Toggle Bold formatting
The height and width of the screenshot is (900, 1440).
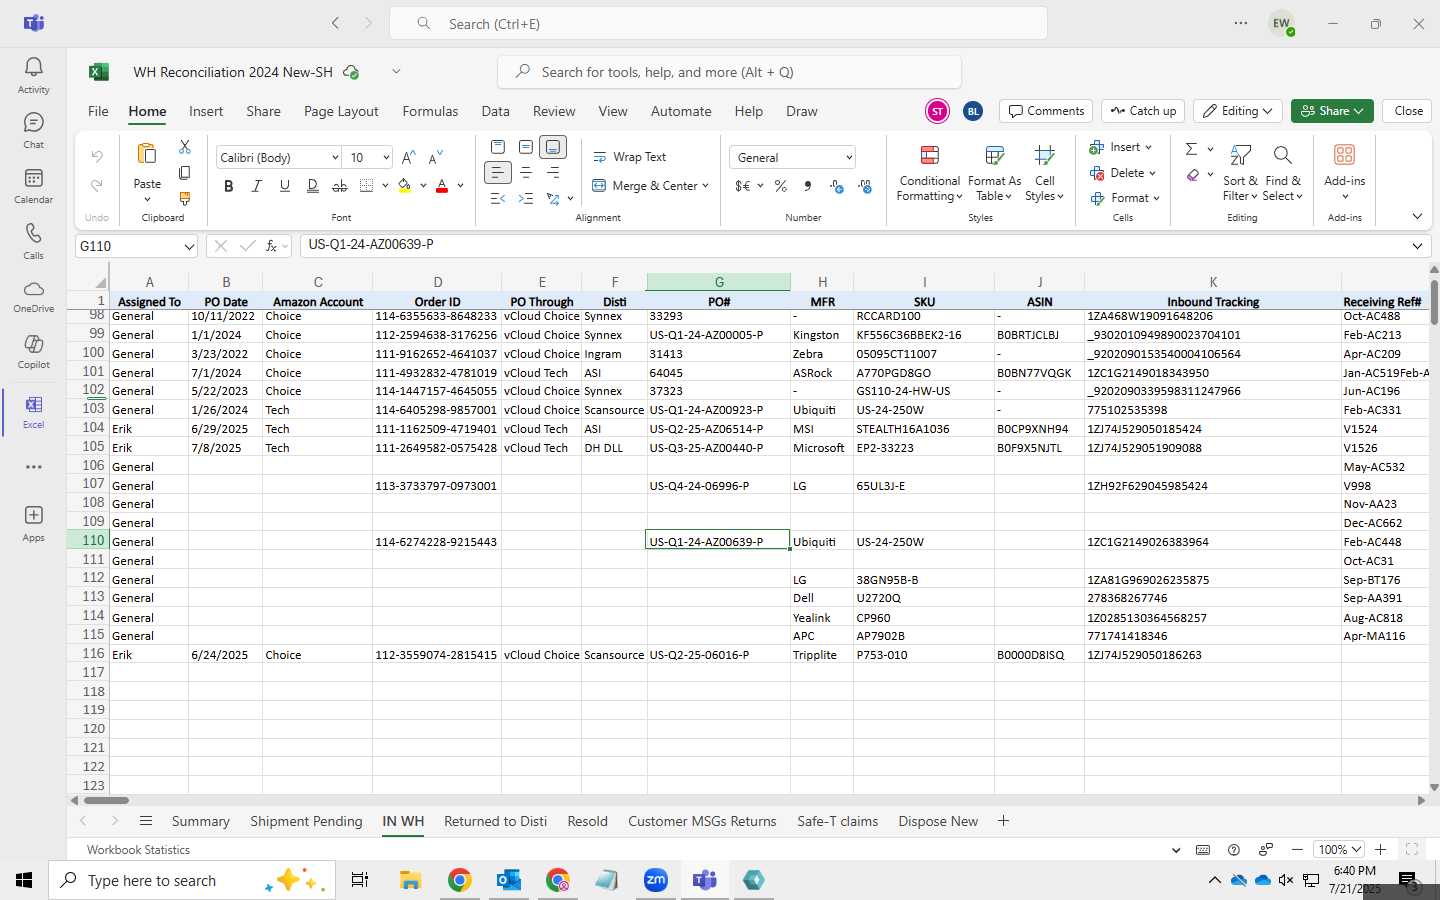[229, 186]
